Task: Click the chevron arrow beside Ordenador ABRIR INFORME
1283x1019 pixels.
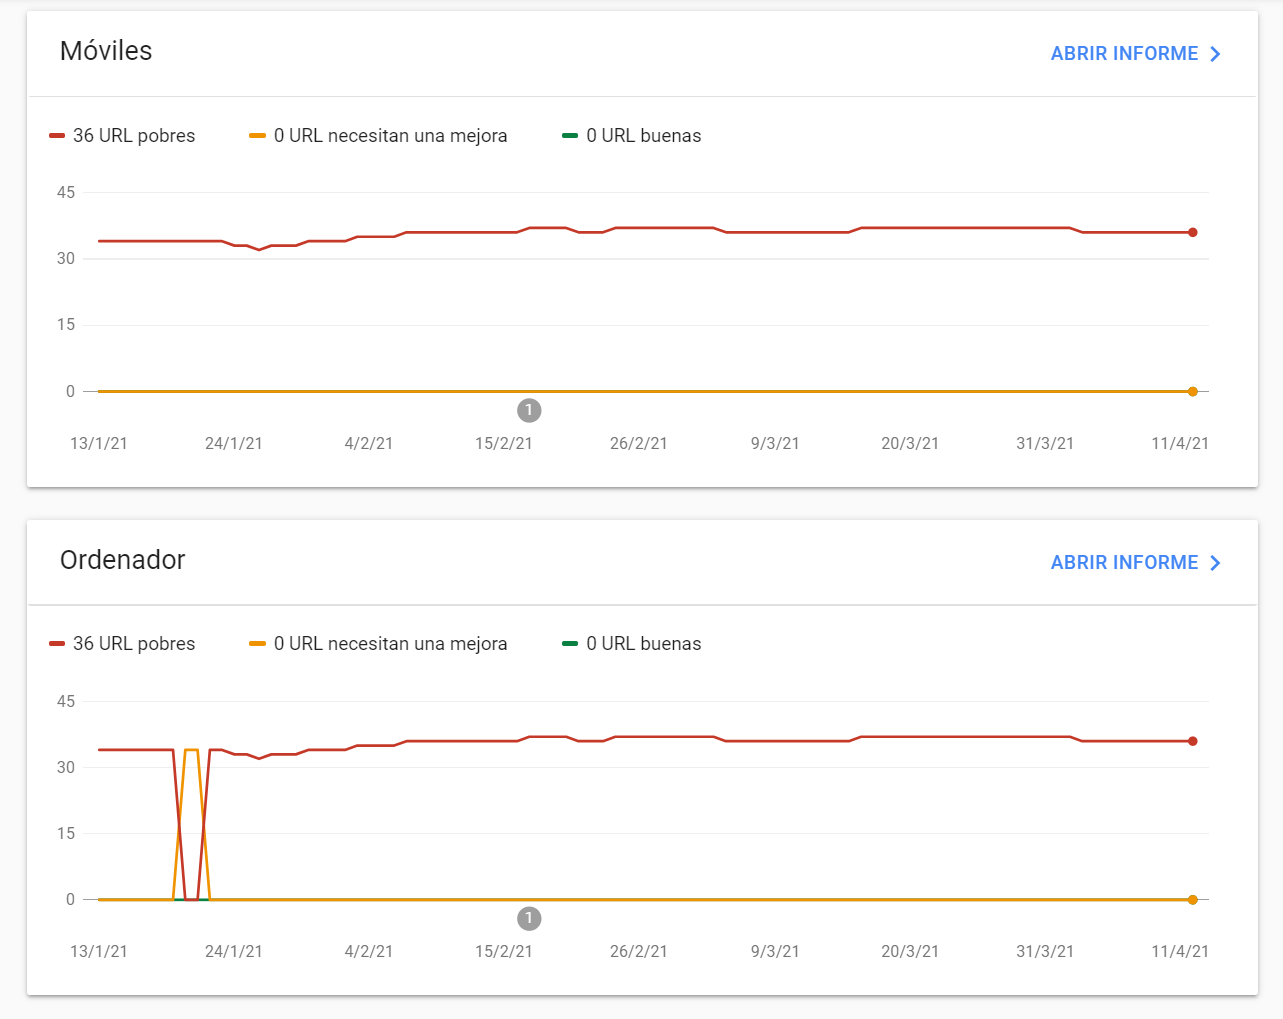Action: tap(1215, 563)
